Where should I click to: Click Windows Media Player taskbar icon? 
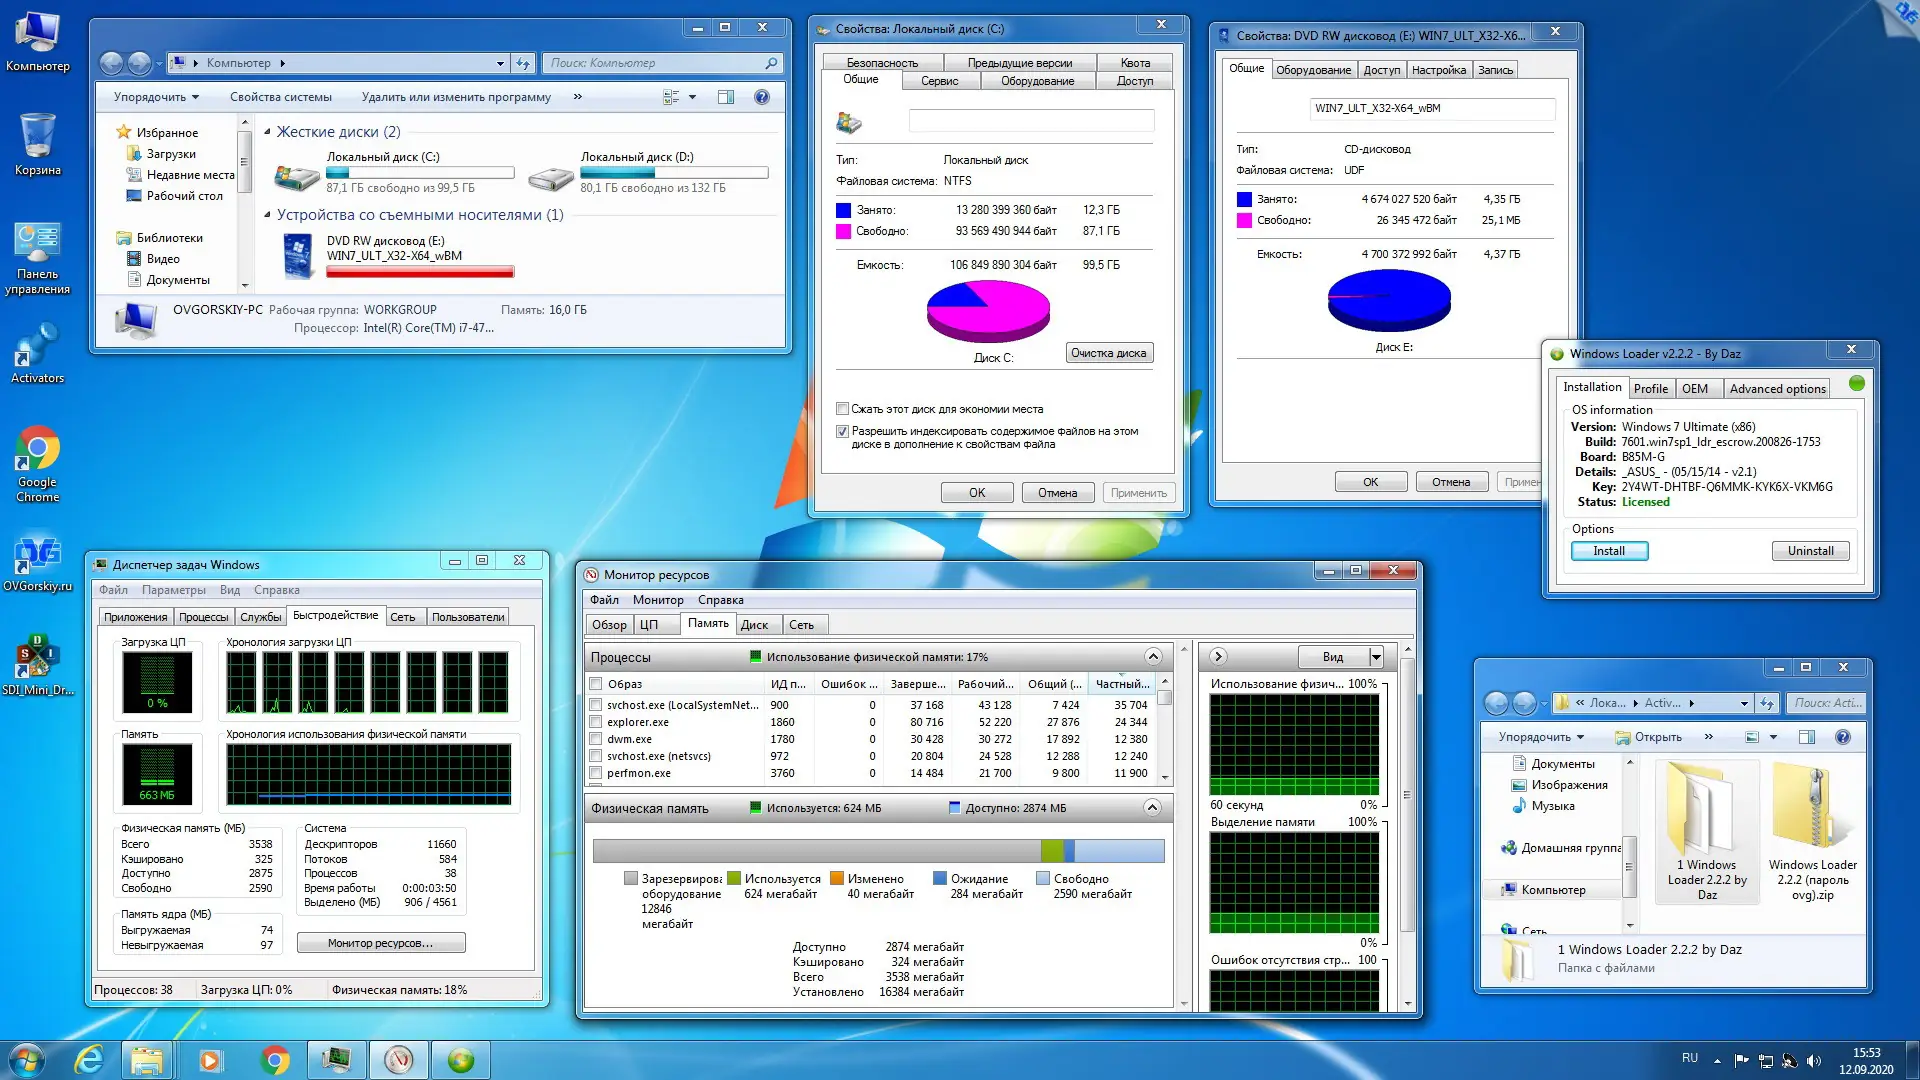pyautogui.click(x=210, y=1059)
